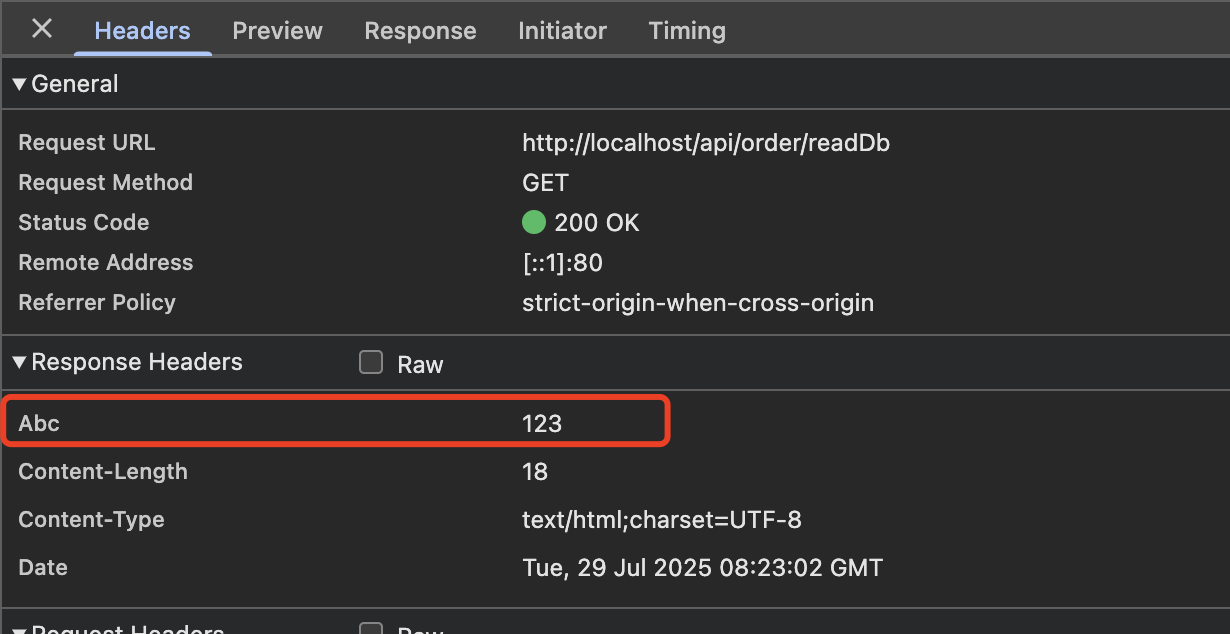Click the Date header value
The height and width of the screenshot is (634, 1230).
[x=702, y=568]
